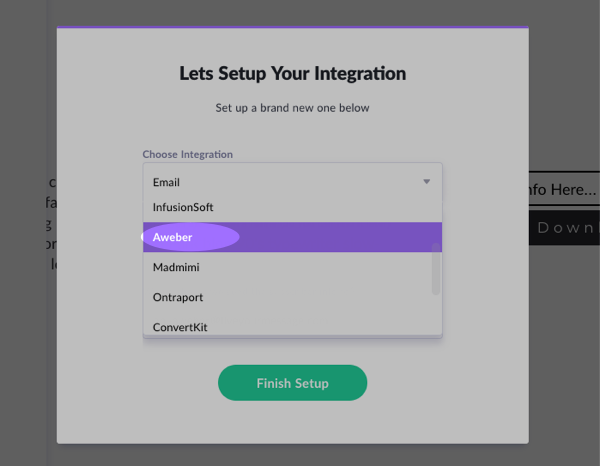Screen dimensions: 600x466
Task: Select InfusionSoft from the integration list
Action: click(183, 207)
